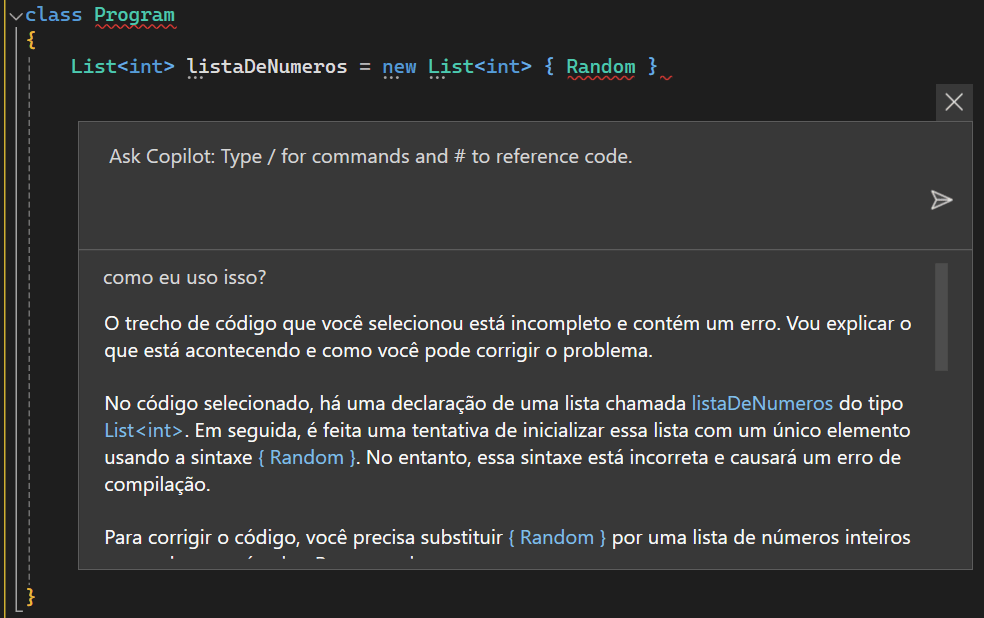Viewport: 984px width, 618px height.
Task: Click the Program class name in code
Action: pyautogui.click(x=134, y=15)
